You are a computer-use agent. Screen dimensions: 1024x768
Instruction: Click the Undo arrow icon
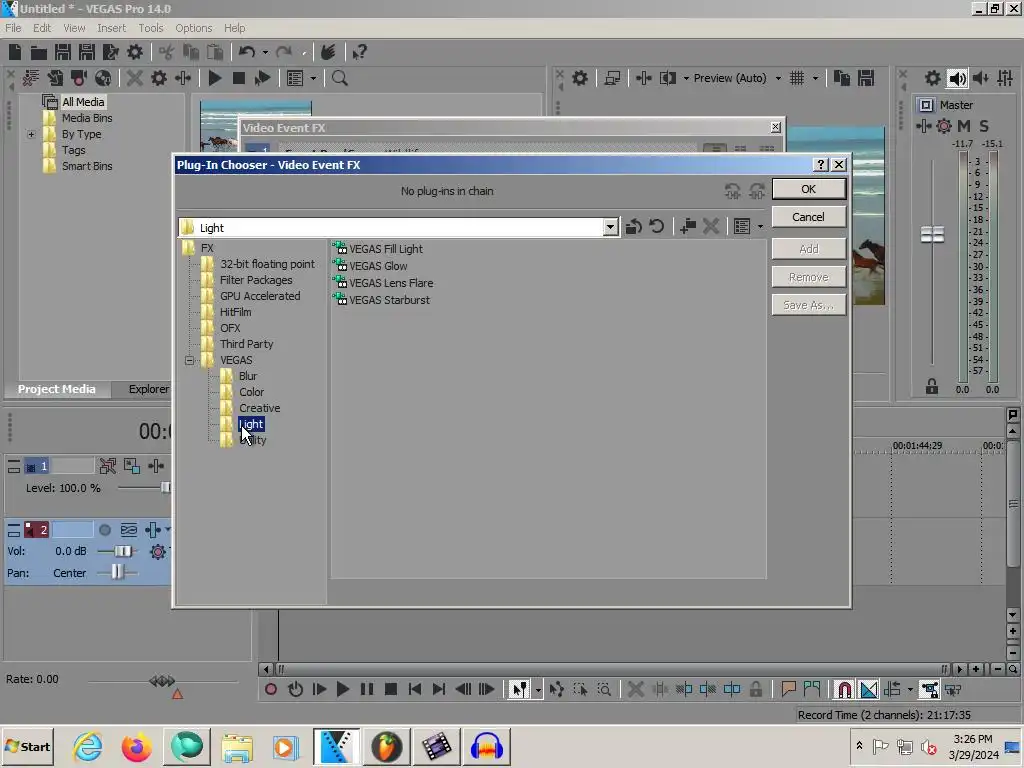click(x=247, y=52)
